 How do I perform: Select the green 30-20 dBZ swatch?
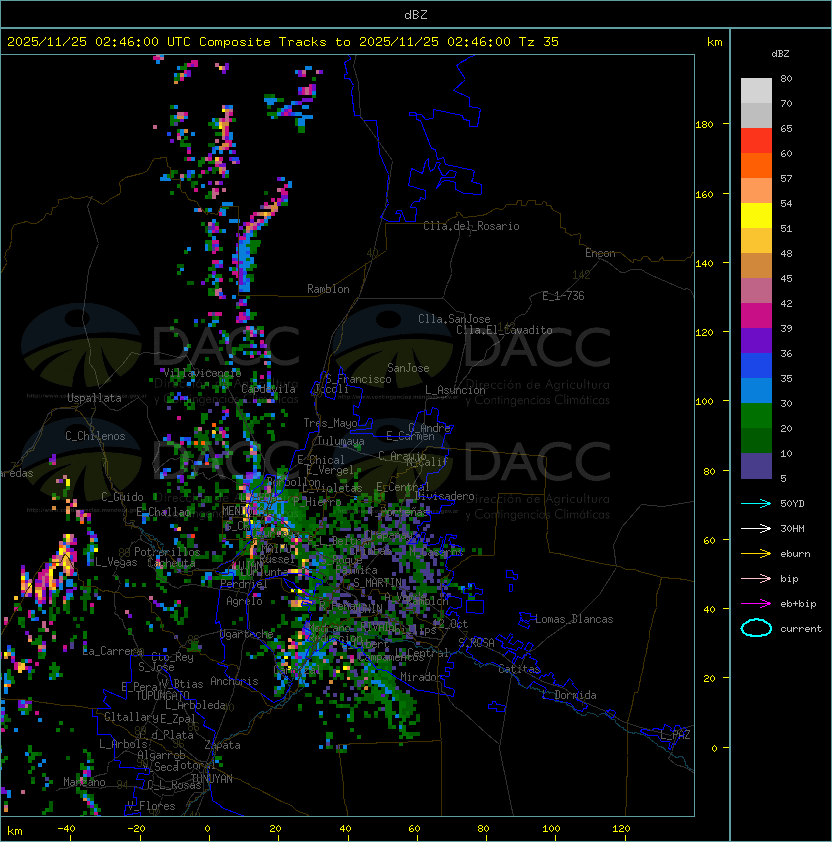tap(756, 416)
